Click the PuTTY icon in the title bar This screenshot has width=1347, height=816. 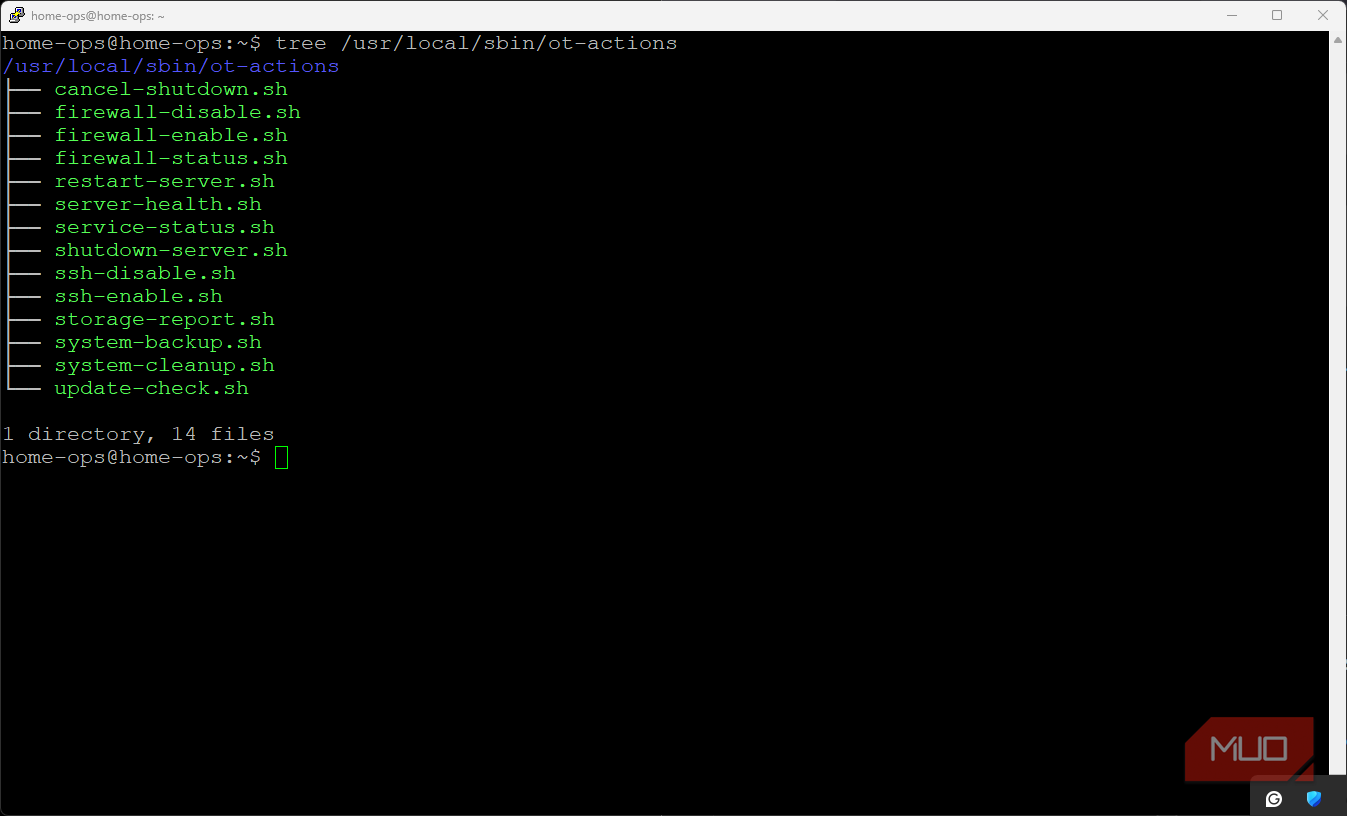point(17,15)
